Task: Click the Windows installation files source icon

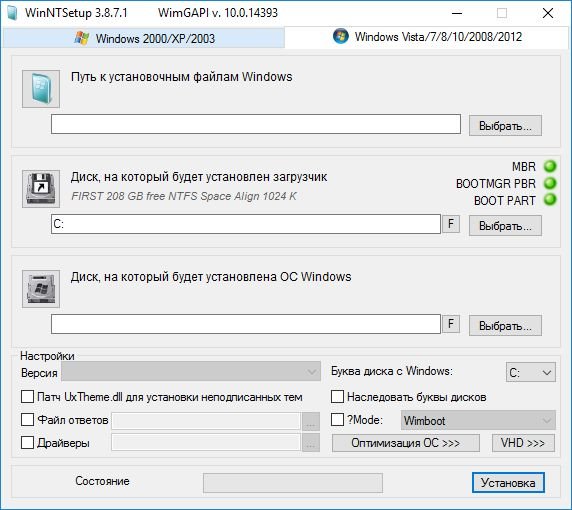Action: (41, 89)
